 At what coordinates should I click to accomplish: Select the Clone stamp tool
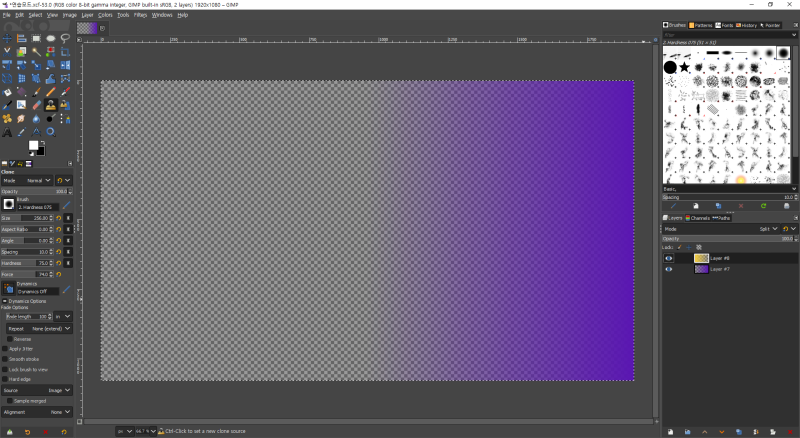click(51, 105)
